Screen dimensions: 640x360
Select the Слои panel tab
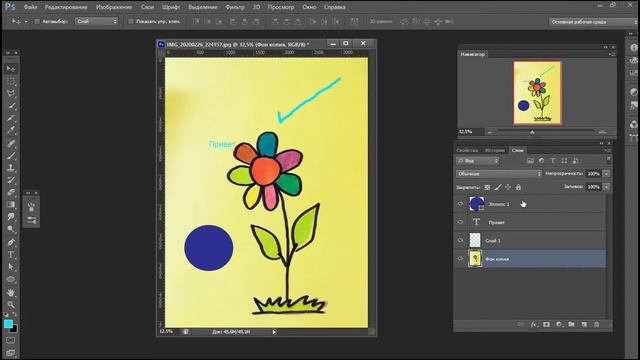tap(518, 150)
